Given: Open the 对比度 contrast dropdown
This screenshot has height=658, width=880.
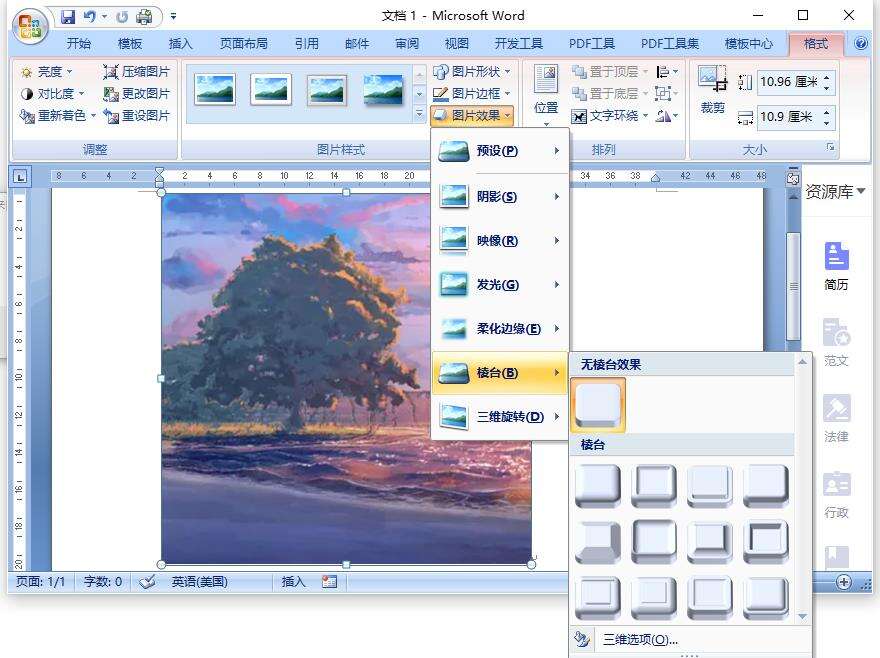Looking at the screenshot, I should (53, 93).
